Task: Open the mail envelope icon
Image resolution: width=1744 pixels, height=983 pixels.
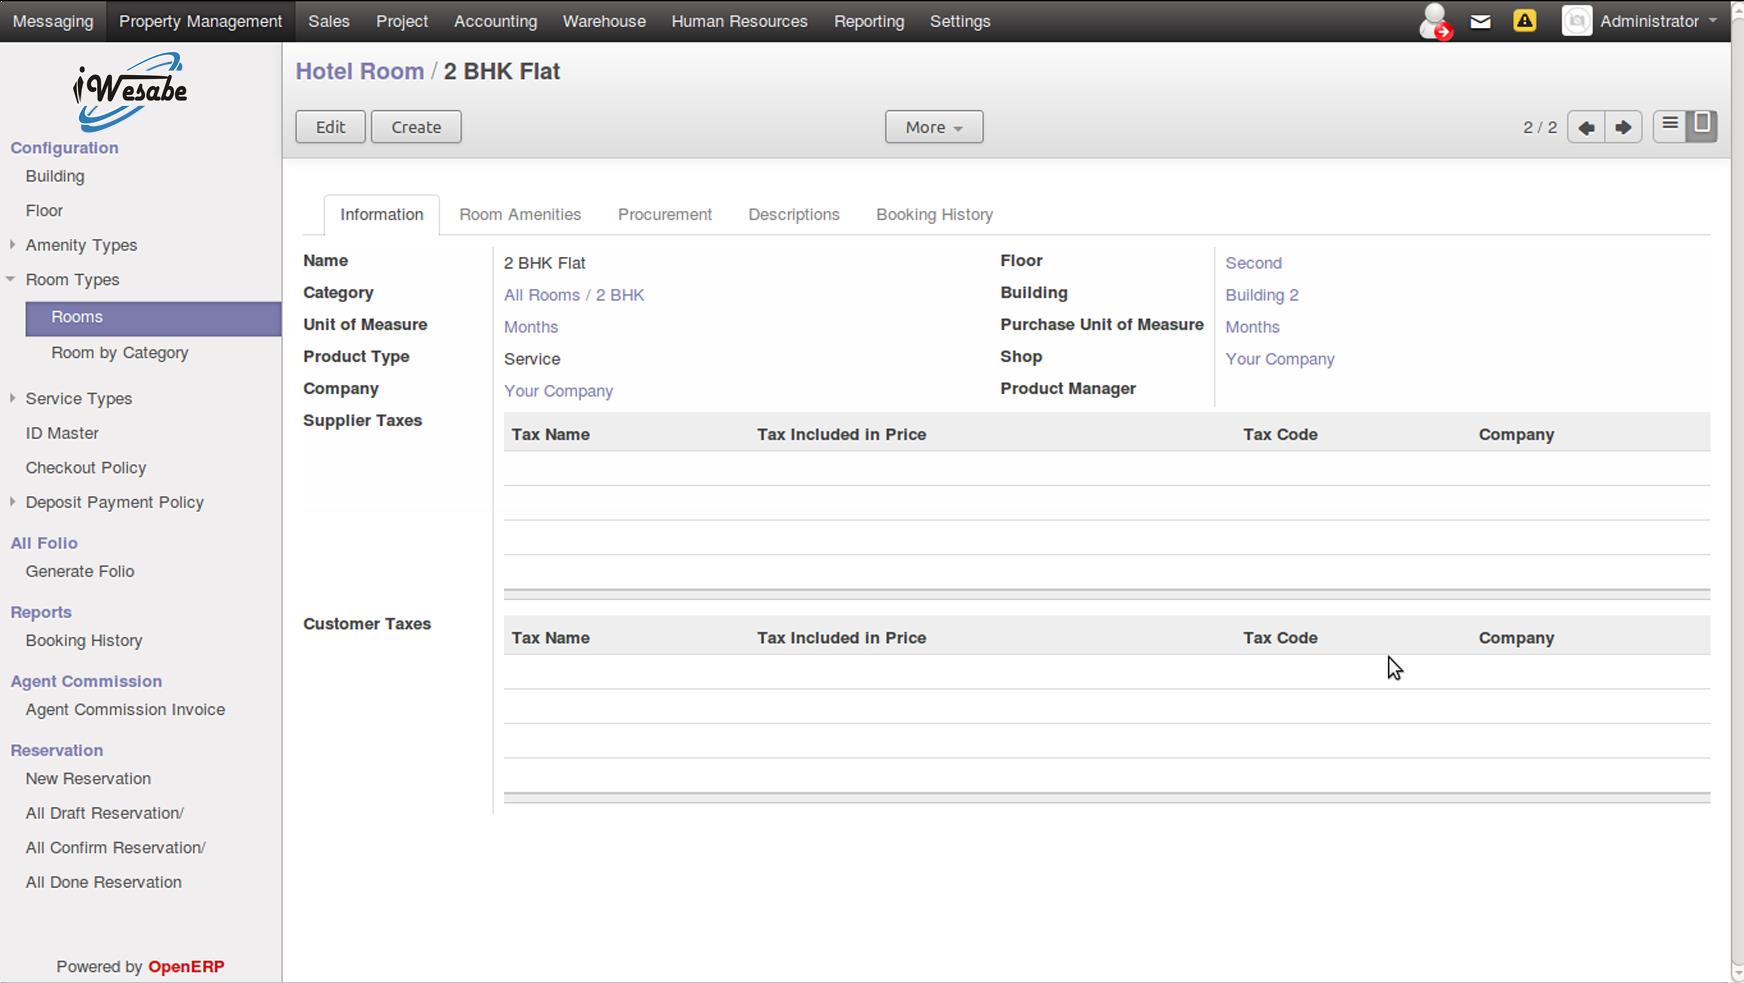Action: [1480, 21]
